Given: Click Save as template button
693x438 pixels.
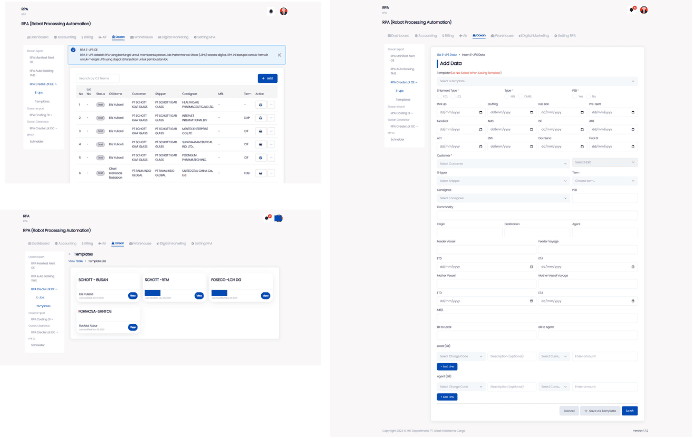Looking at the screenshot, I should tap(600, 411).
